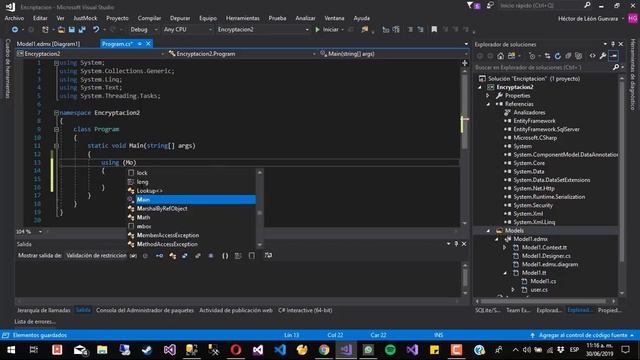Click the Save file toolbar icon
Image resolution: width=640 pixels, height=360 pixels.
click(71, 29)
